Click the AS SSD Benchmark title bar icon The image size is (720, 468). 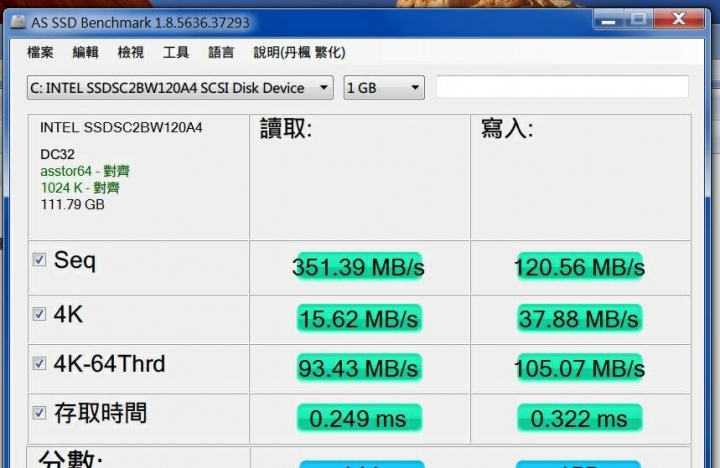tap(18, 22)
